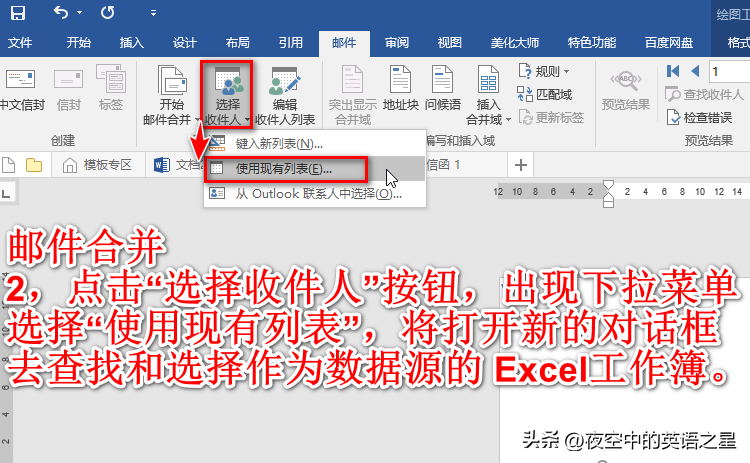Screen dimensions: 750x463
Task: Click the 匹配域 match fields button
Action: click(x=544, y=94)
